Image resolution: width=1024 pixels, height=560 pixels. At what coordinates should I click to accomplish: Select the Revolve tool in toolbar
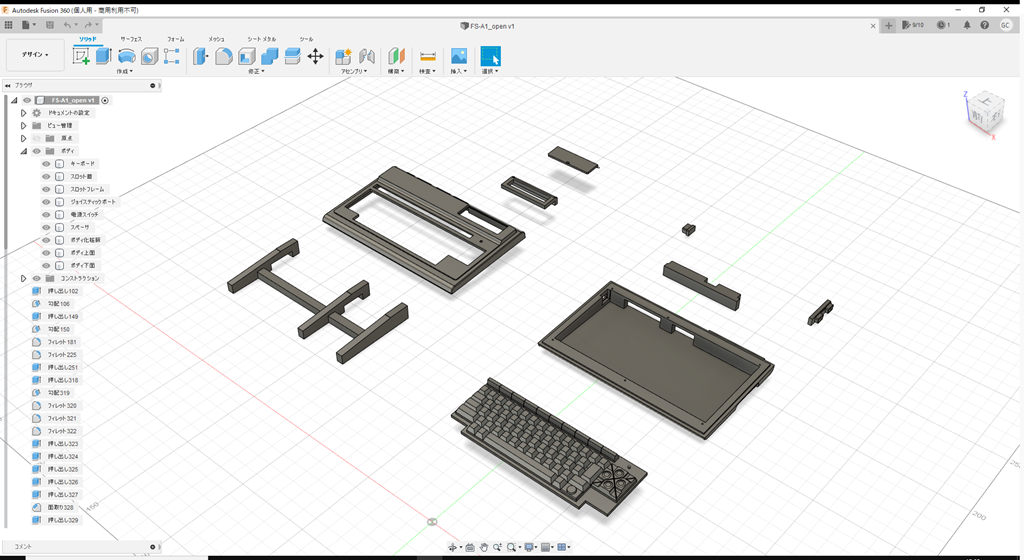127,57
